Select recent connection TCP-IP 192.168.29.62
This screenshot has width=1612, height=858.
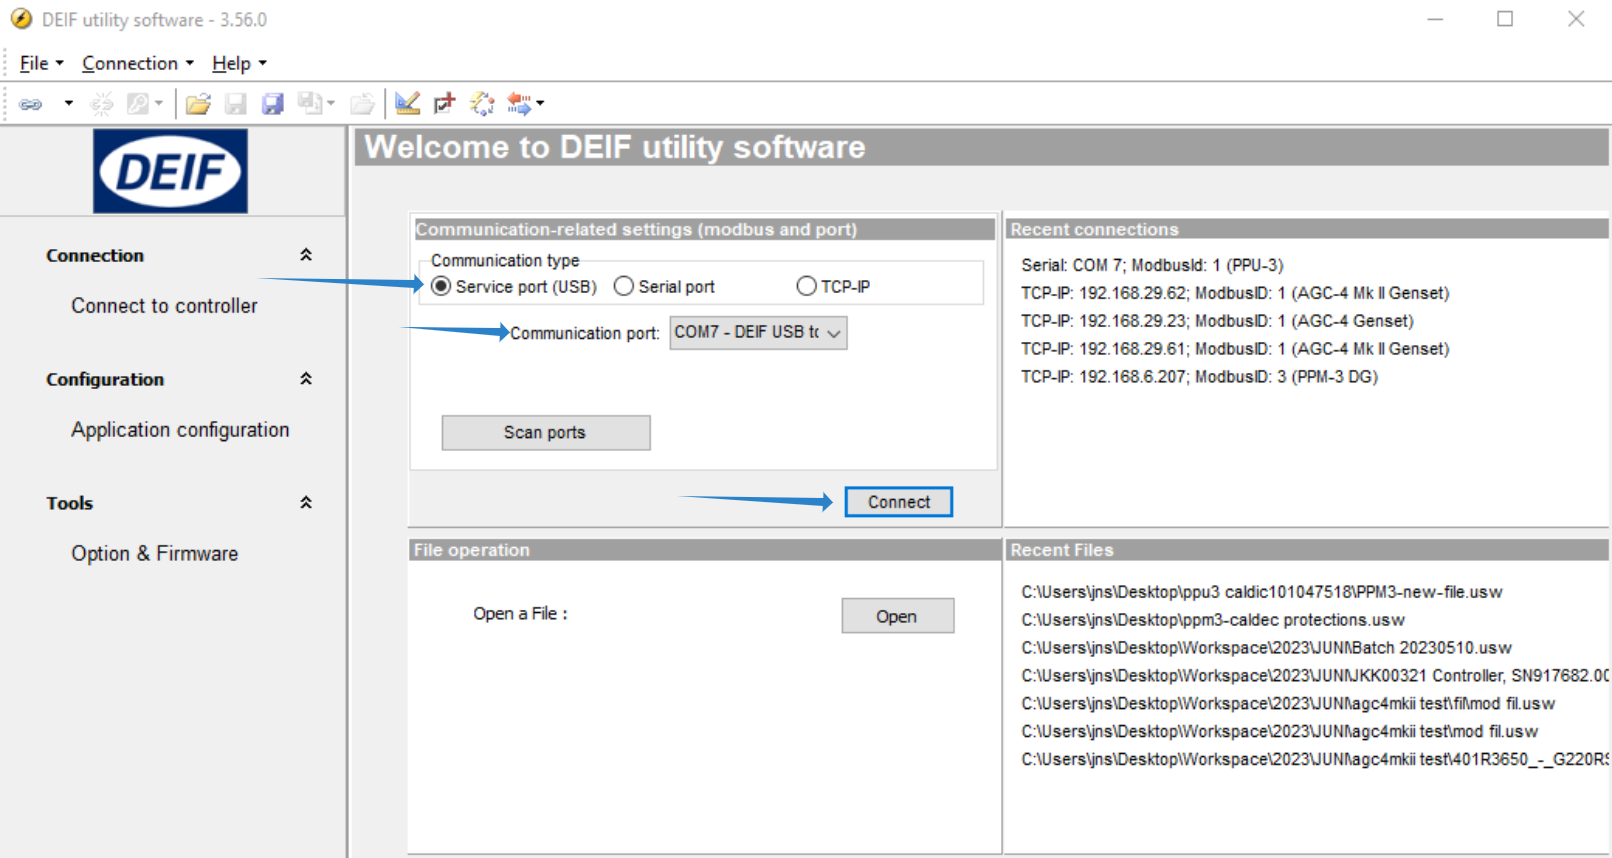pos(1235,293)
